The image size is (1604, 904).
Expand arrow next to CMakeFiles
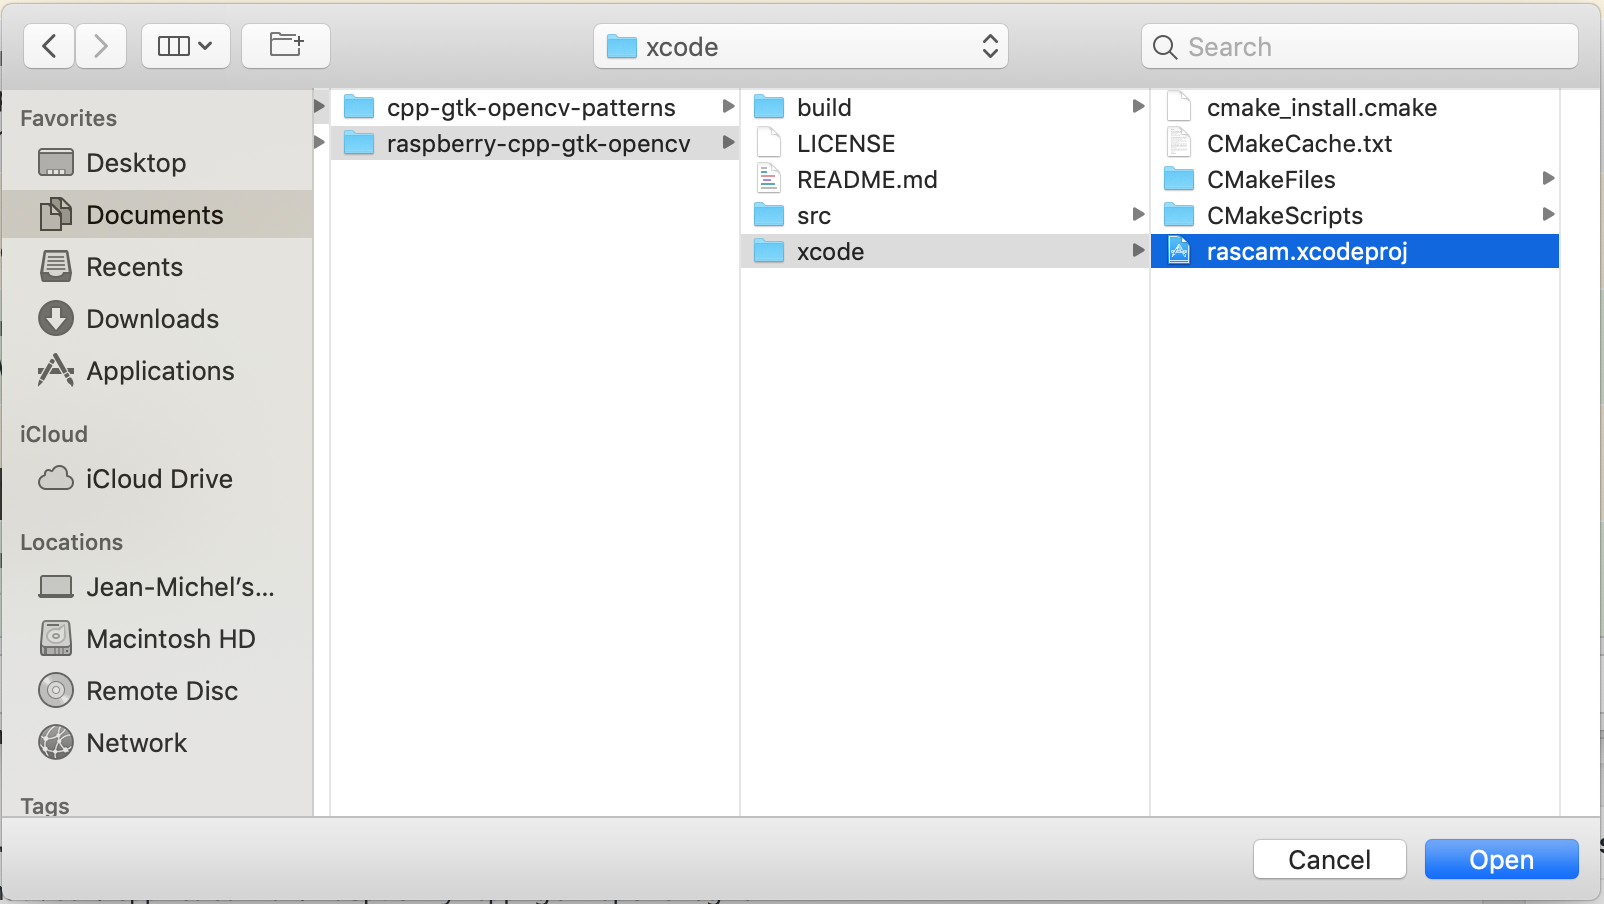pyautogui.click(x=1548, y=178)
